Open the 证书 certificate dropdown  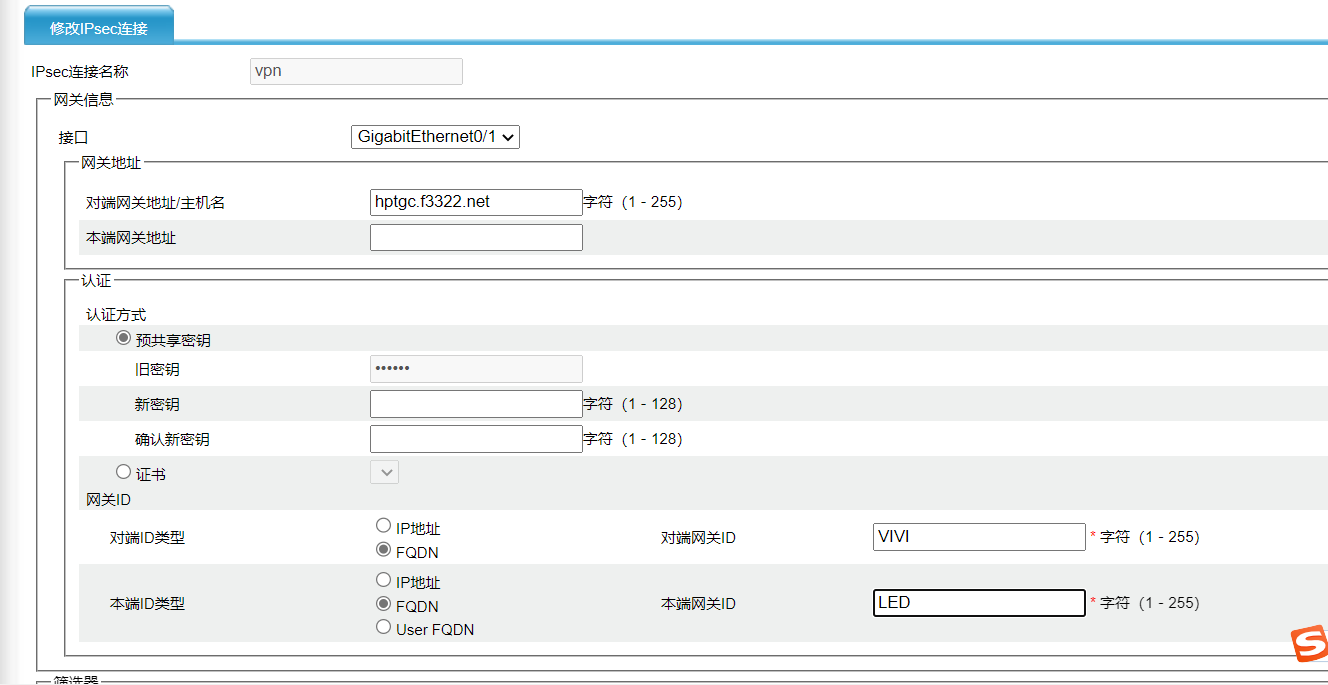point(385,472)
